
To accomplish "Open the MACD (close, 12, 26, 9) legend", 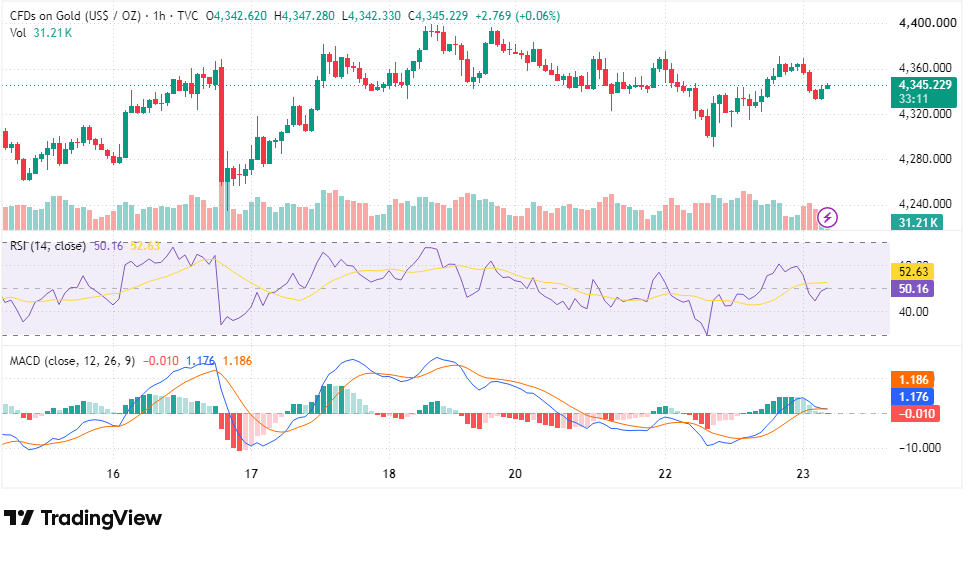I will pos(72,361).
